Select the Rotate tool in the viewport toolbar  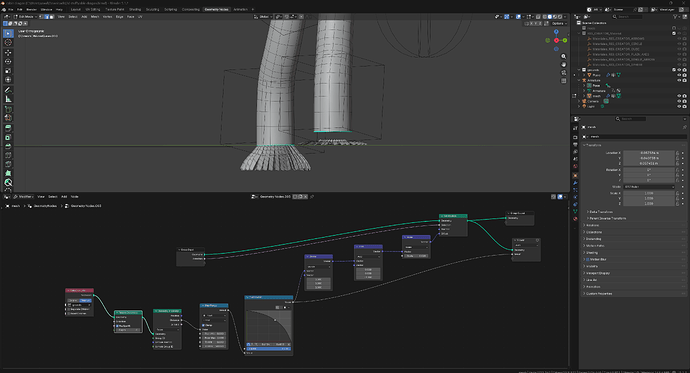click(x=8, y=62)
